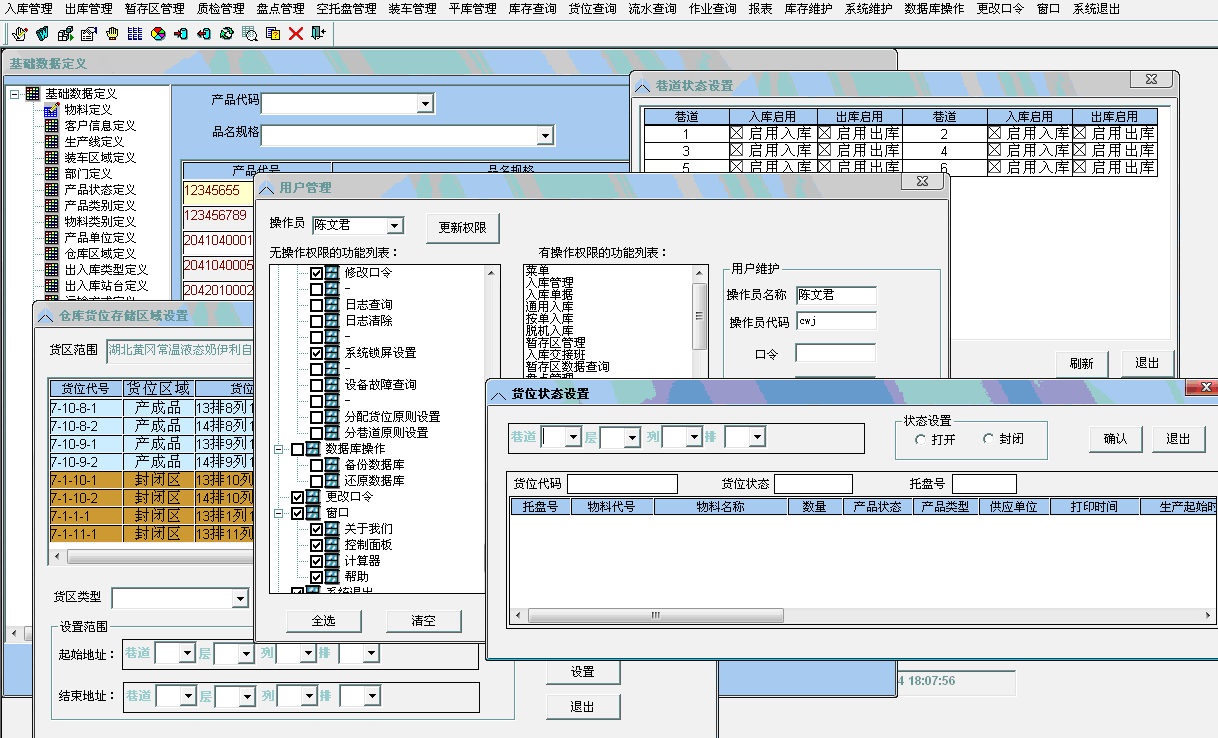This screenshot has height=738, width=1218.
Task: Click the hand-with-pencil toolbar icon
Action: (19, 34)
